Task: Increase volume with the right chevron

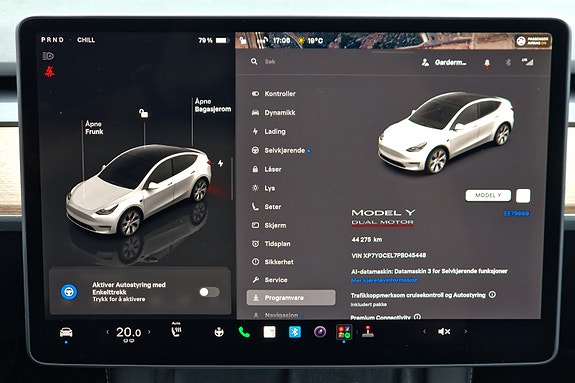Action: 466,332
